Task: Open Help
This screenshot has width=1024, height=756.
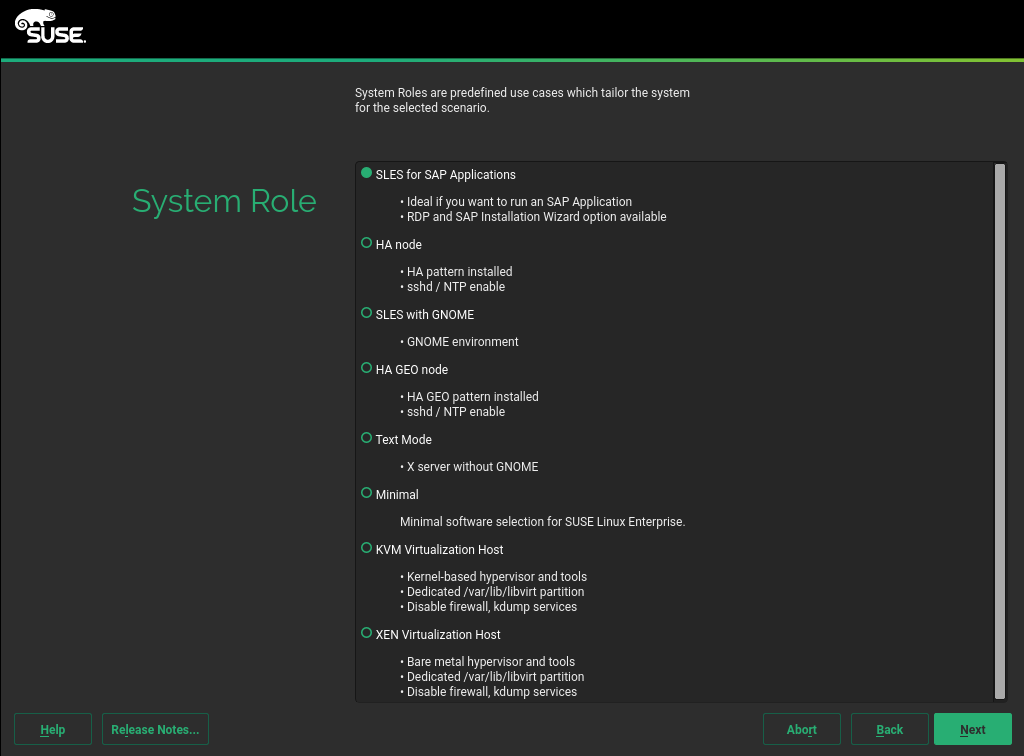Action: click(52, 729)
